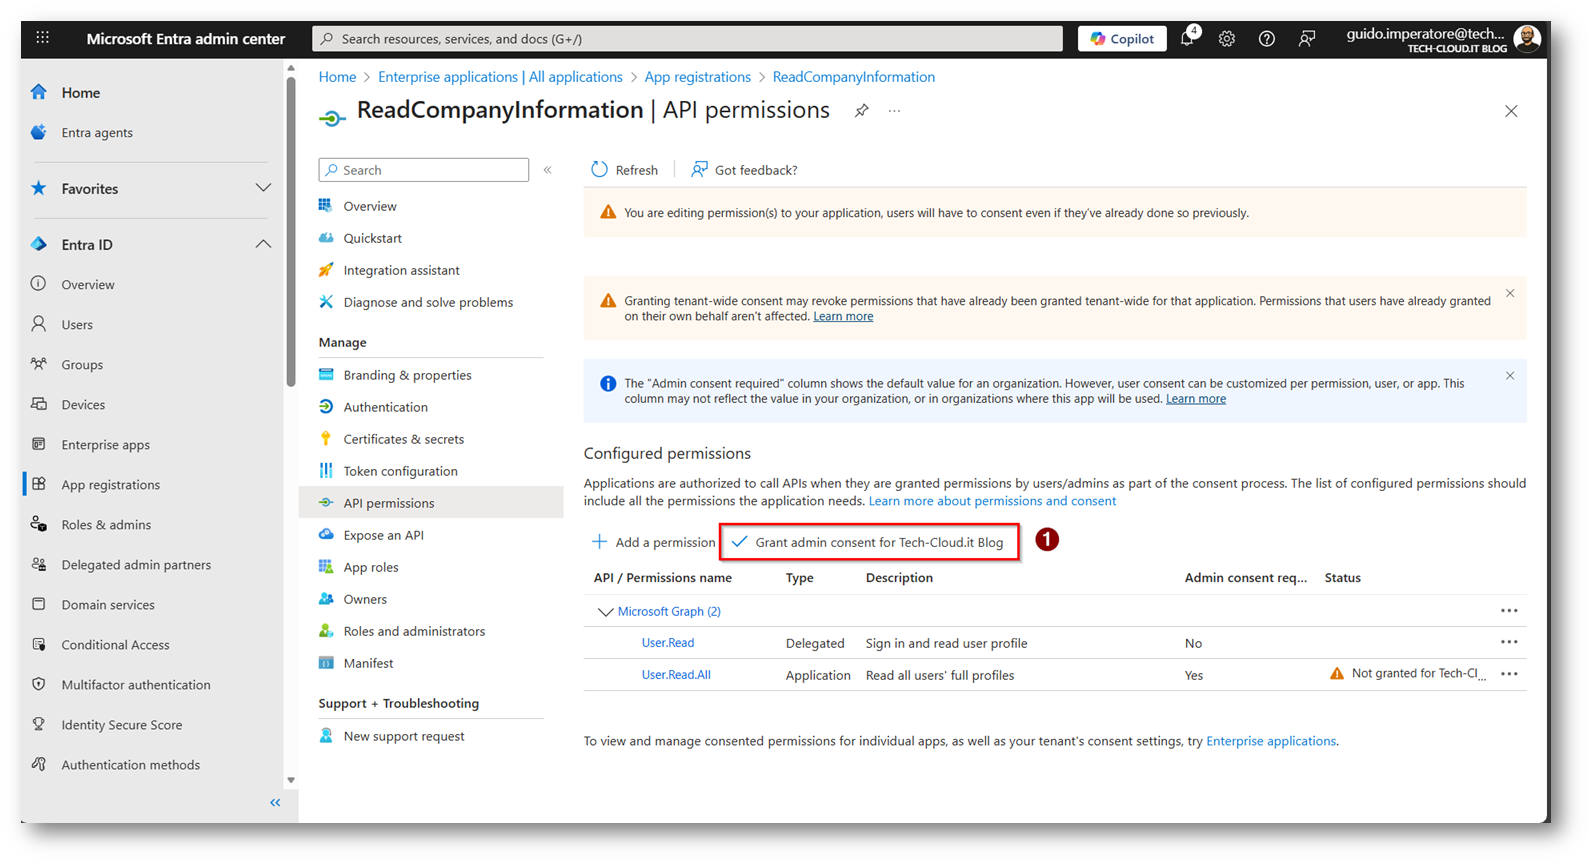Click the Groups icon in sidebar
The height and width of the screenshot is (865, 1593).
[39, 364]
